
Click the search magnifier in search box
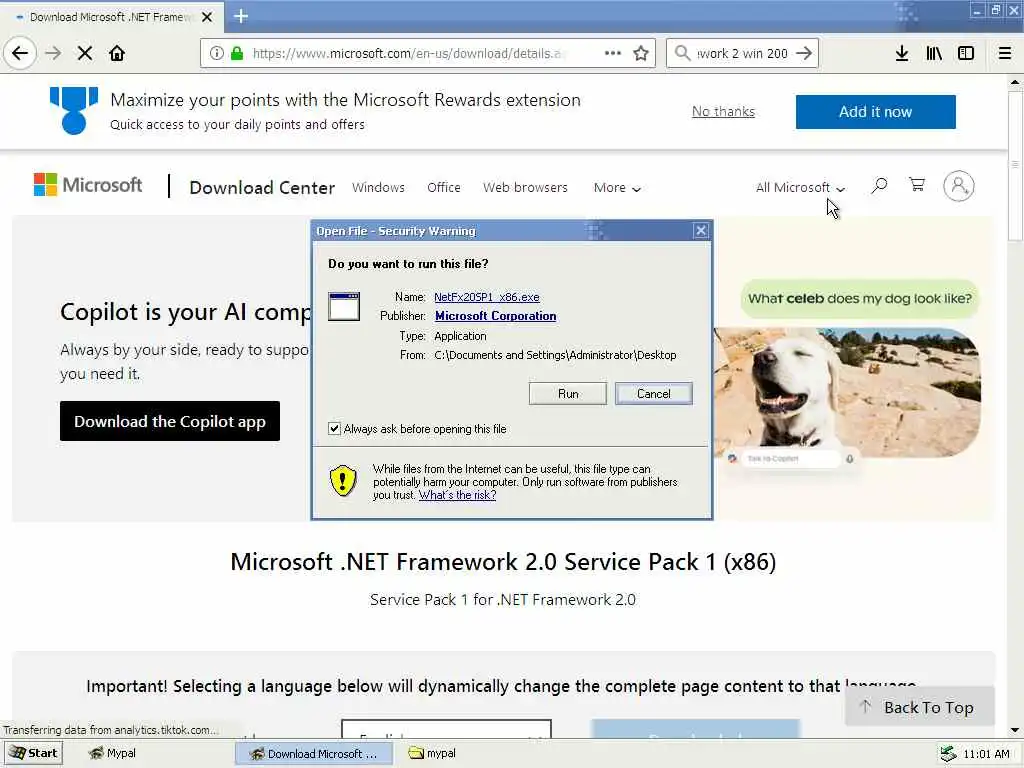682,53
